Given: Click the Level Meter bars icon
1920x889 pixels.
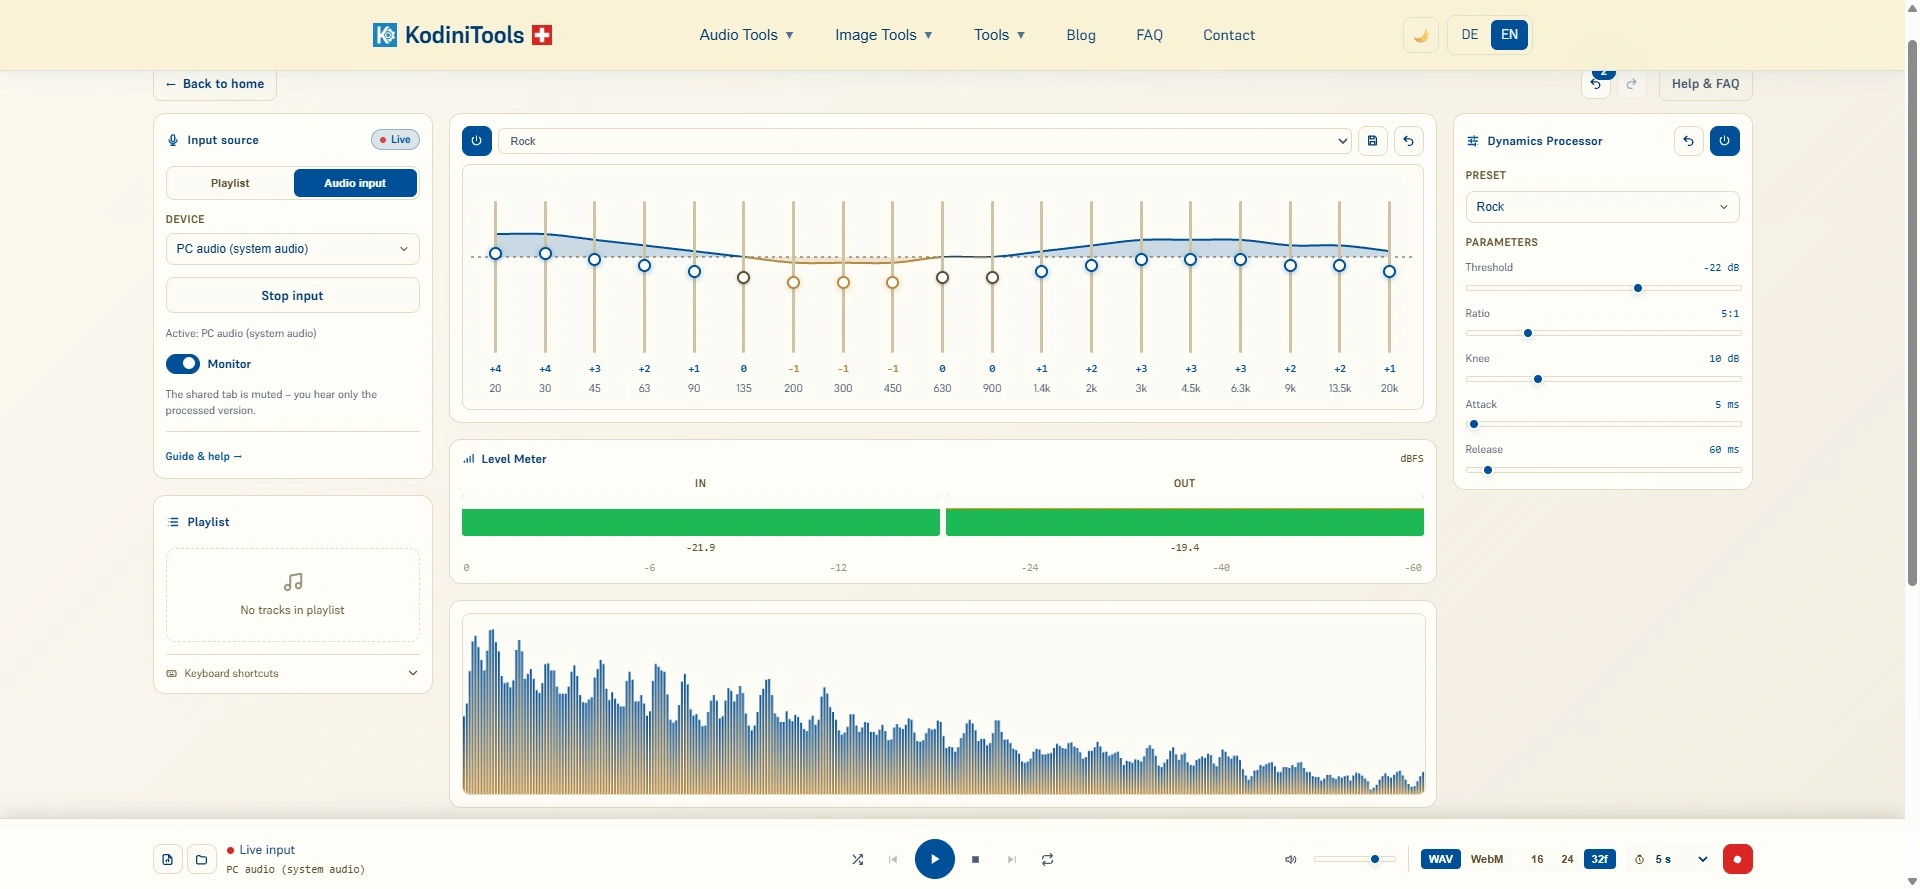Looking at the screenshot, I should pos(469,459).
